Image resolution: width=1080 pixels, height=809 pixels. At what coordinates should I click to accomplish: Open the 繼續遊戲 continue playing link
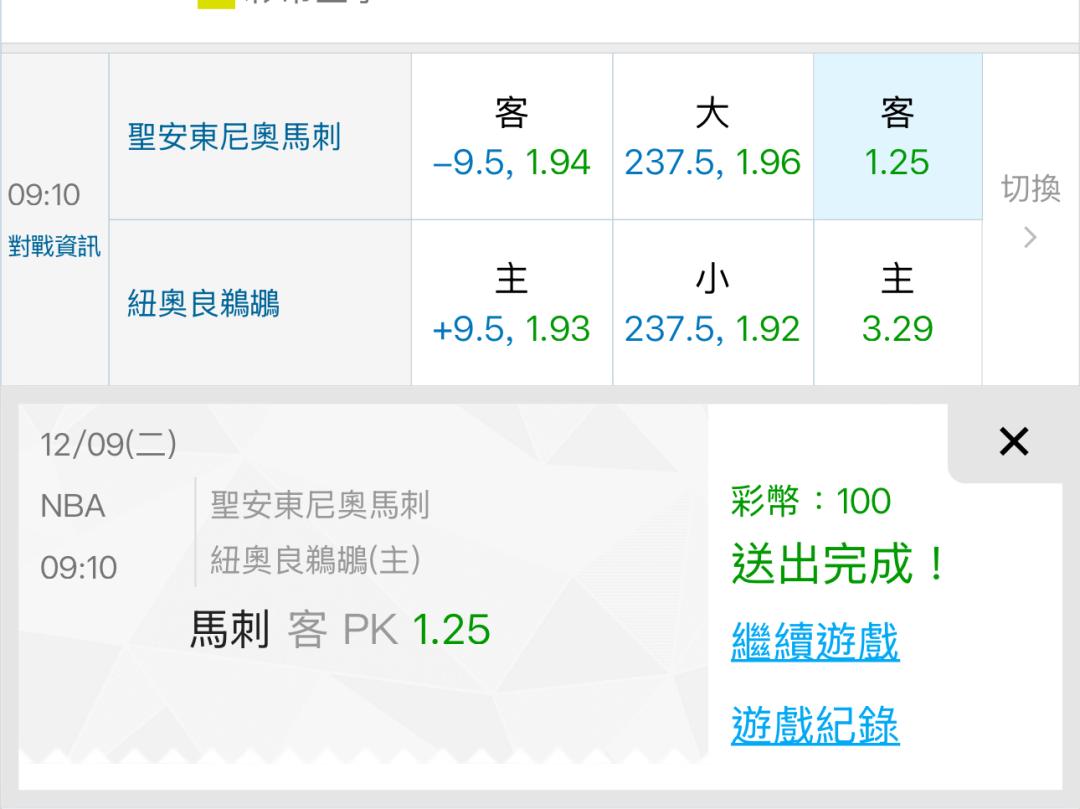[815, 641]
